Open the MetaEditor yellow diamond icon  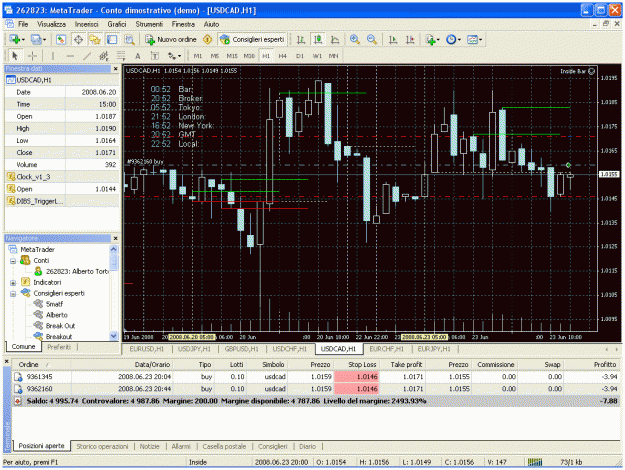207,39
